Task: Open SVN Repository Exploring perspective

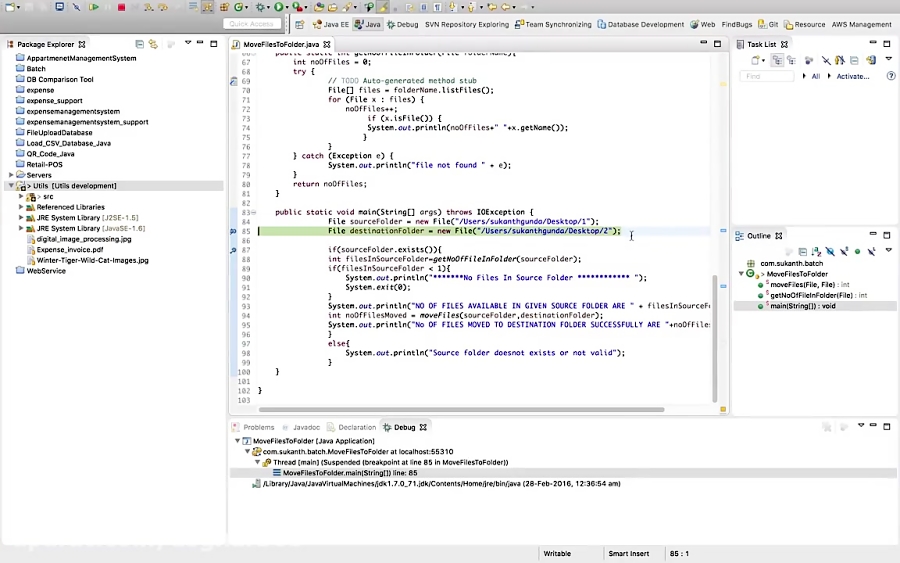Action: (467, 24)
